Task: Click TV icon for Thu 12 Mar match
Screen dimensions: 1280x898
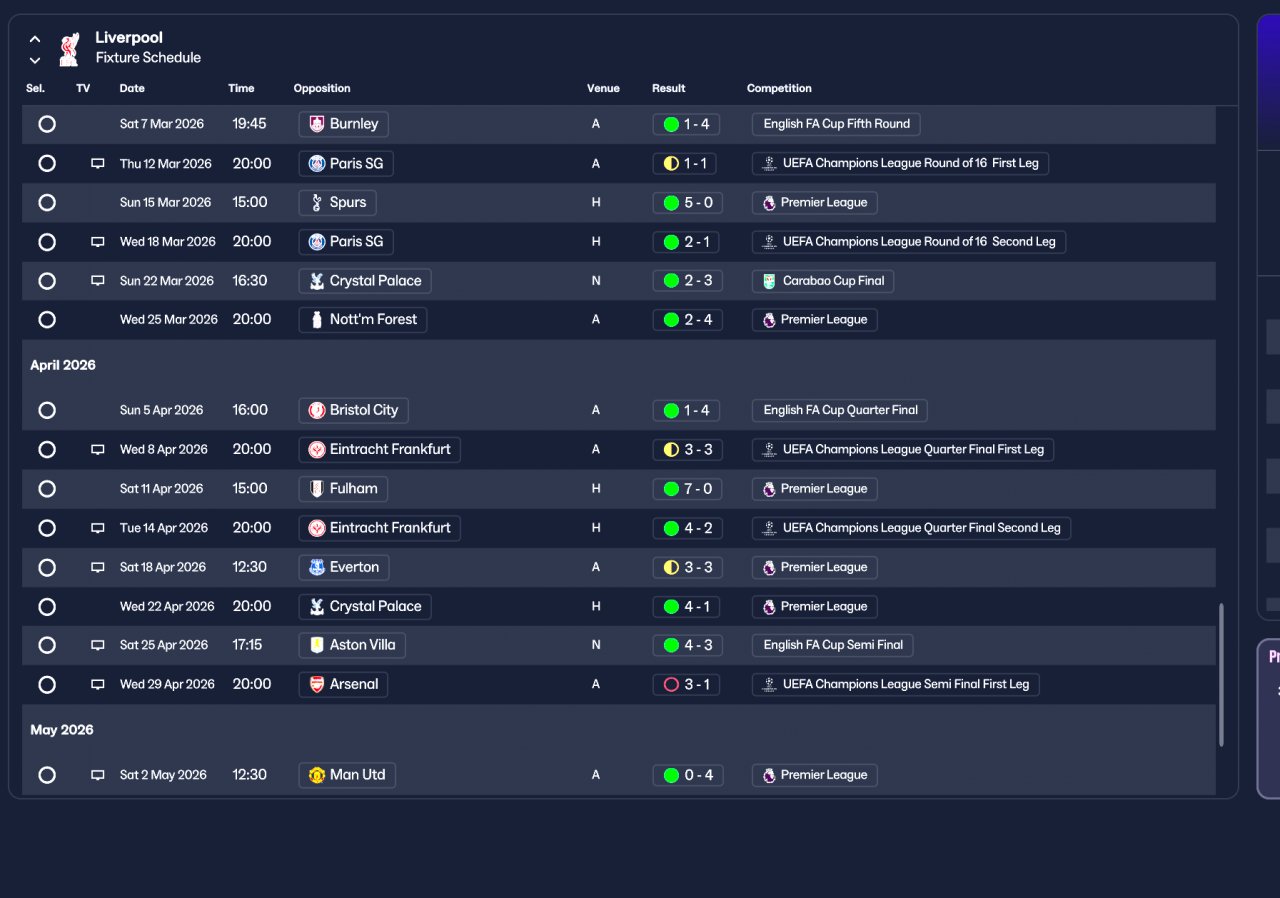Action: coord(98,163)
